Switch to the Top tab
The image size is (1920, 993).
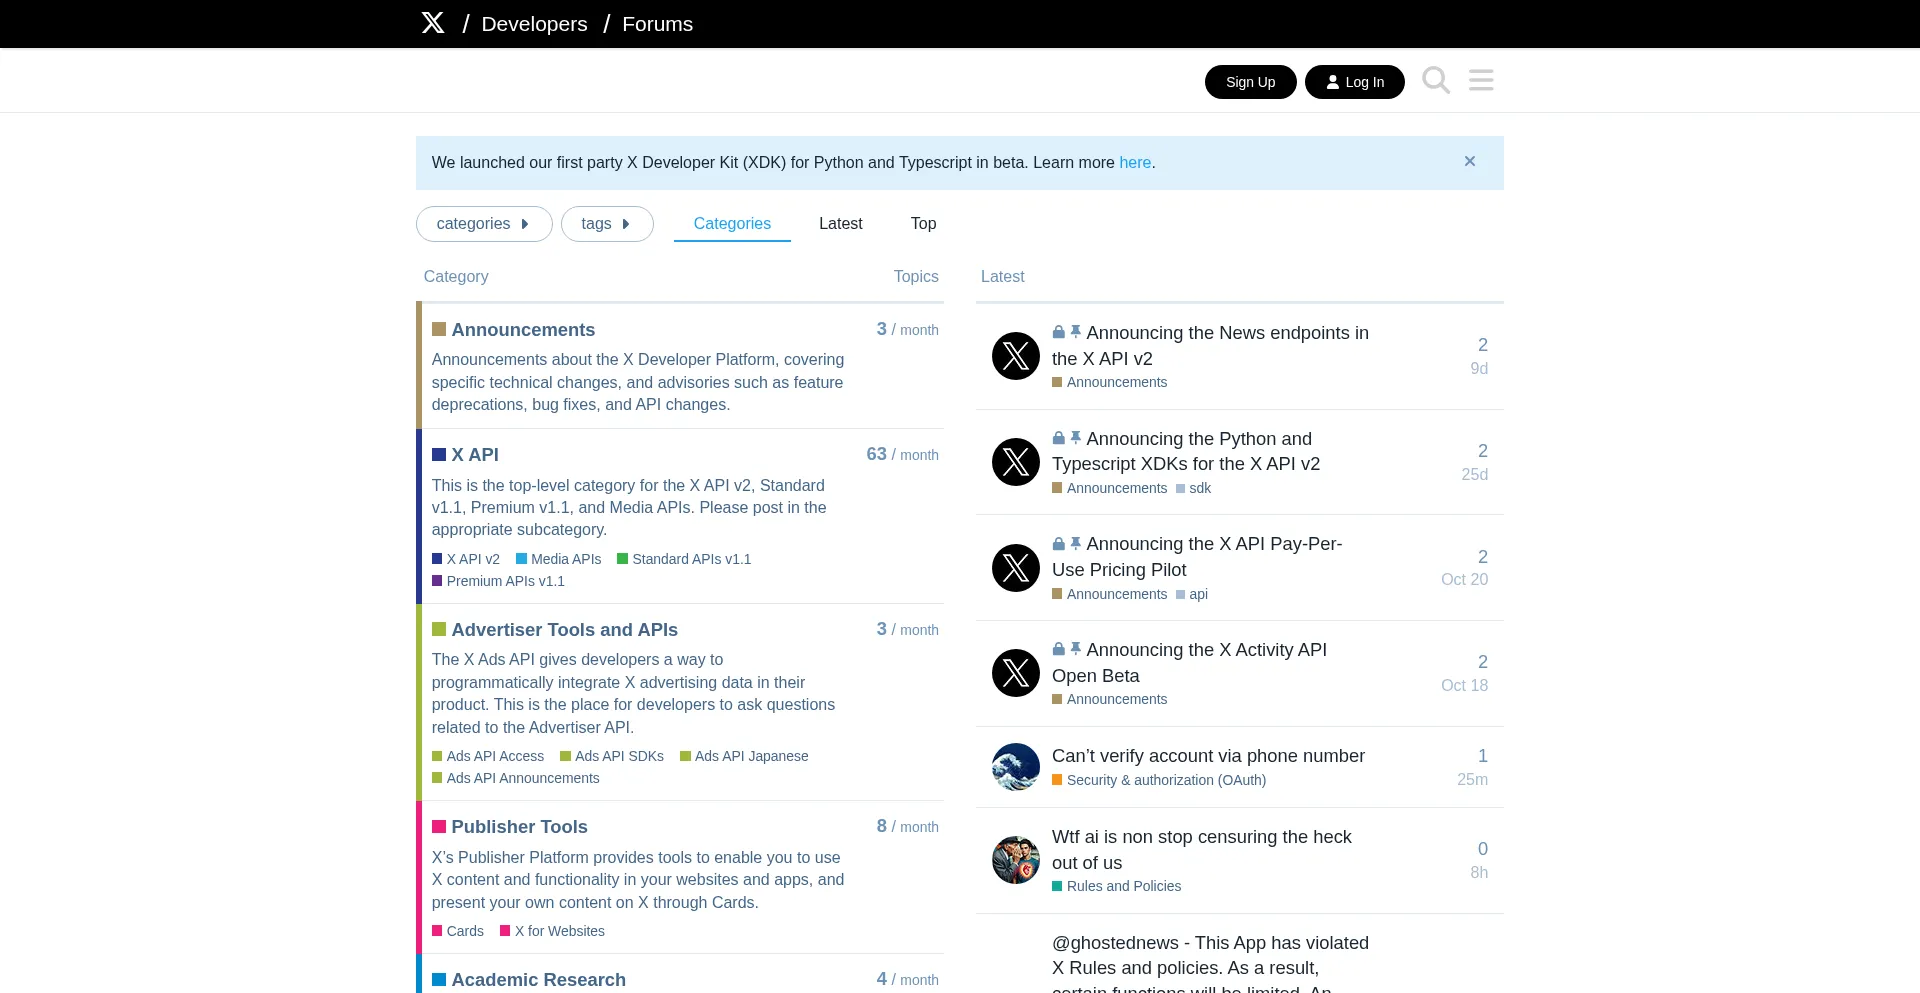point(923,224)
